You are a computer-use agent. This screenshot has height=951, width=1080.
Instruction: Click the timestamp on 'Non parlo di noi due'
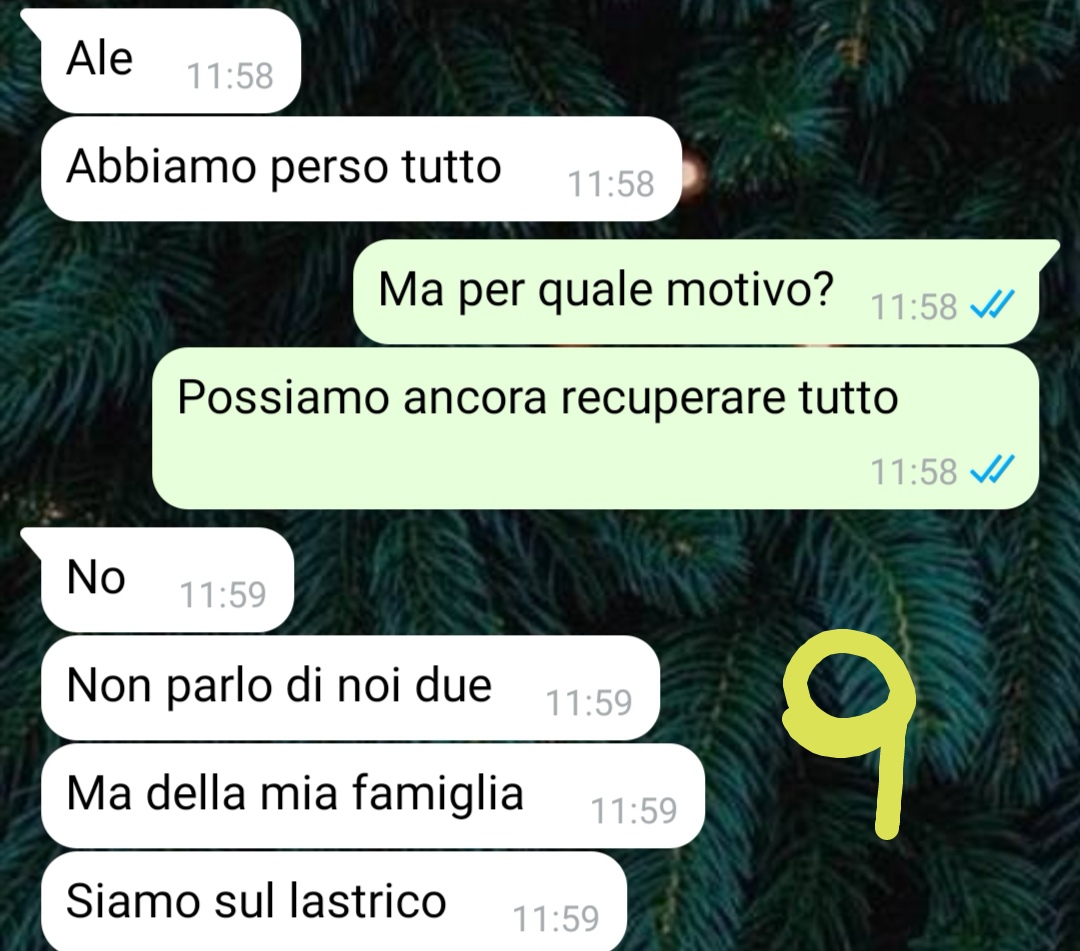click(588, 703)
